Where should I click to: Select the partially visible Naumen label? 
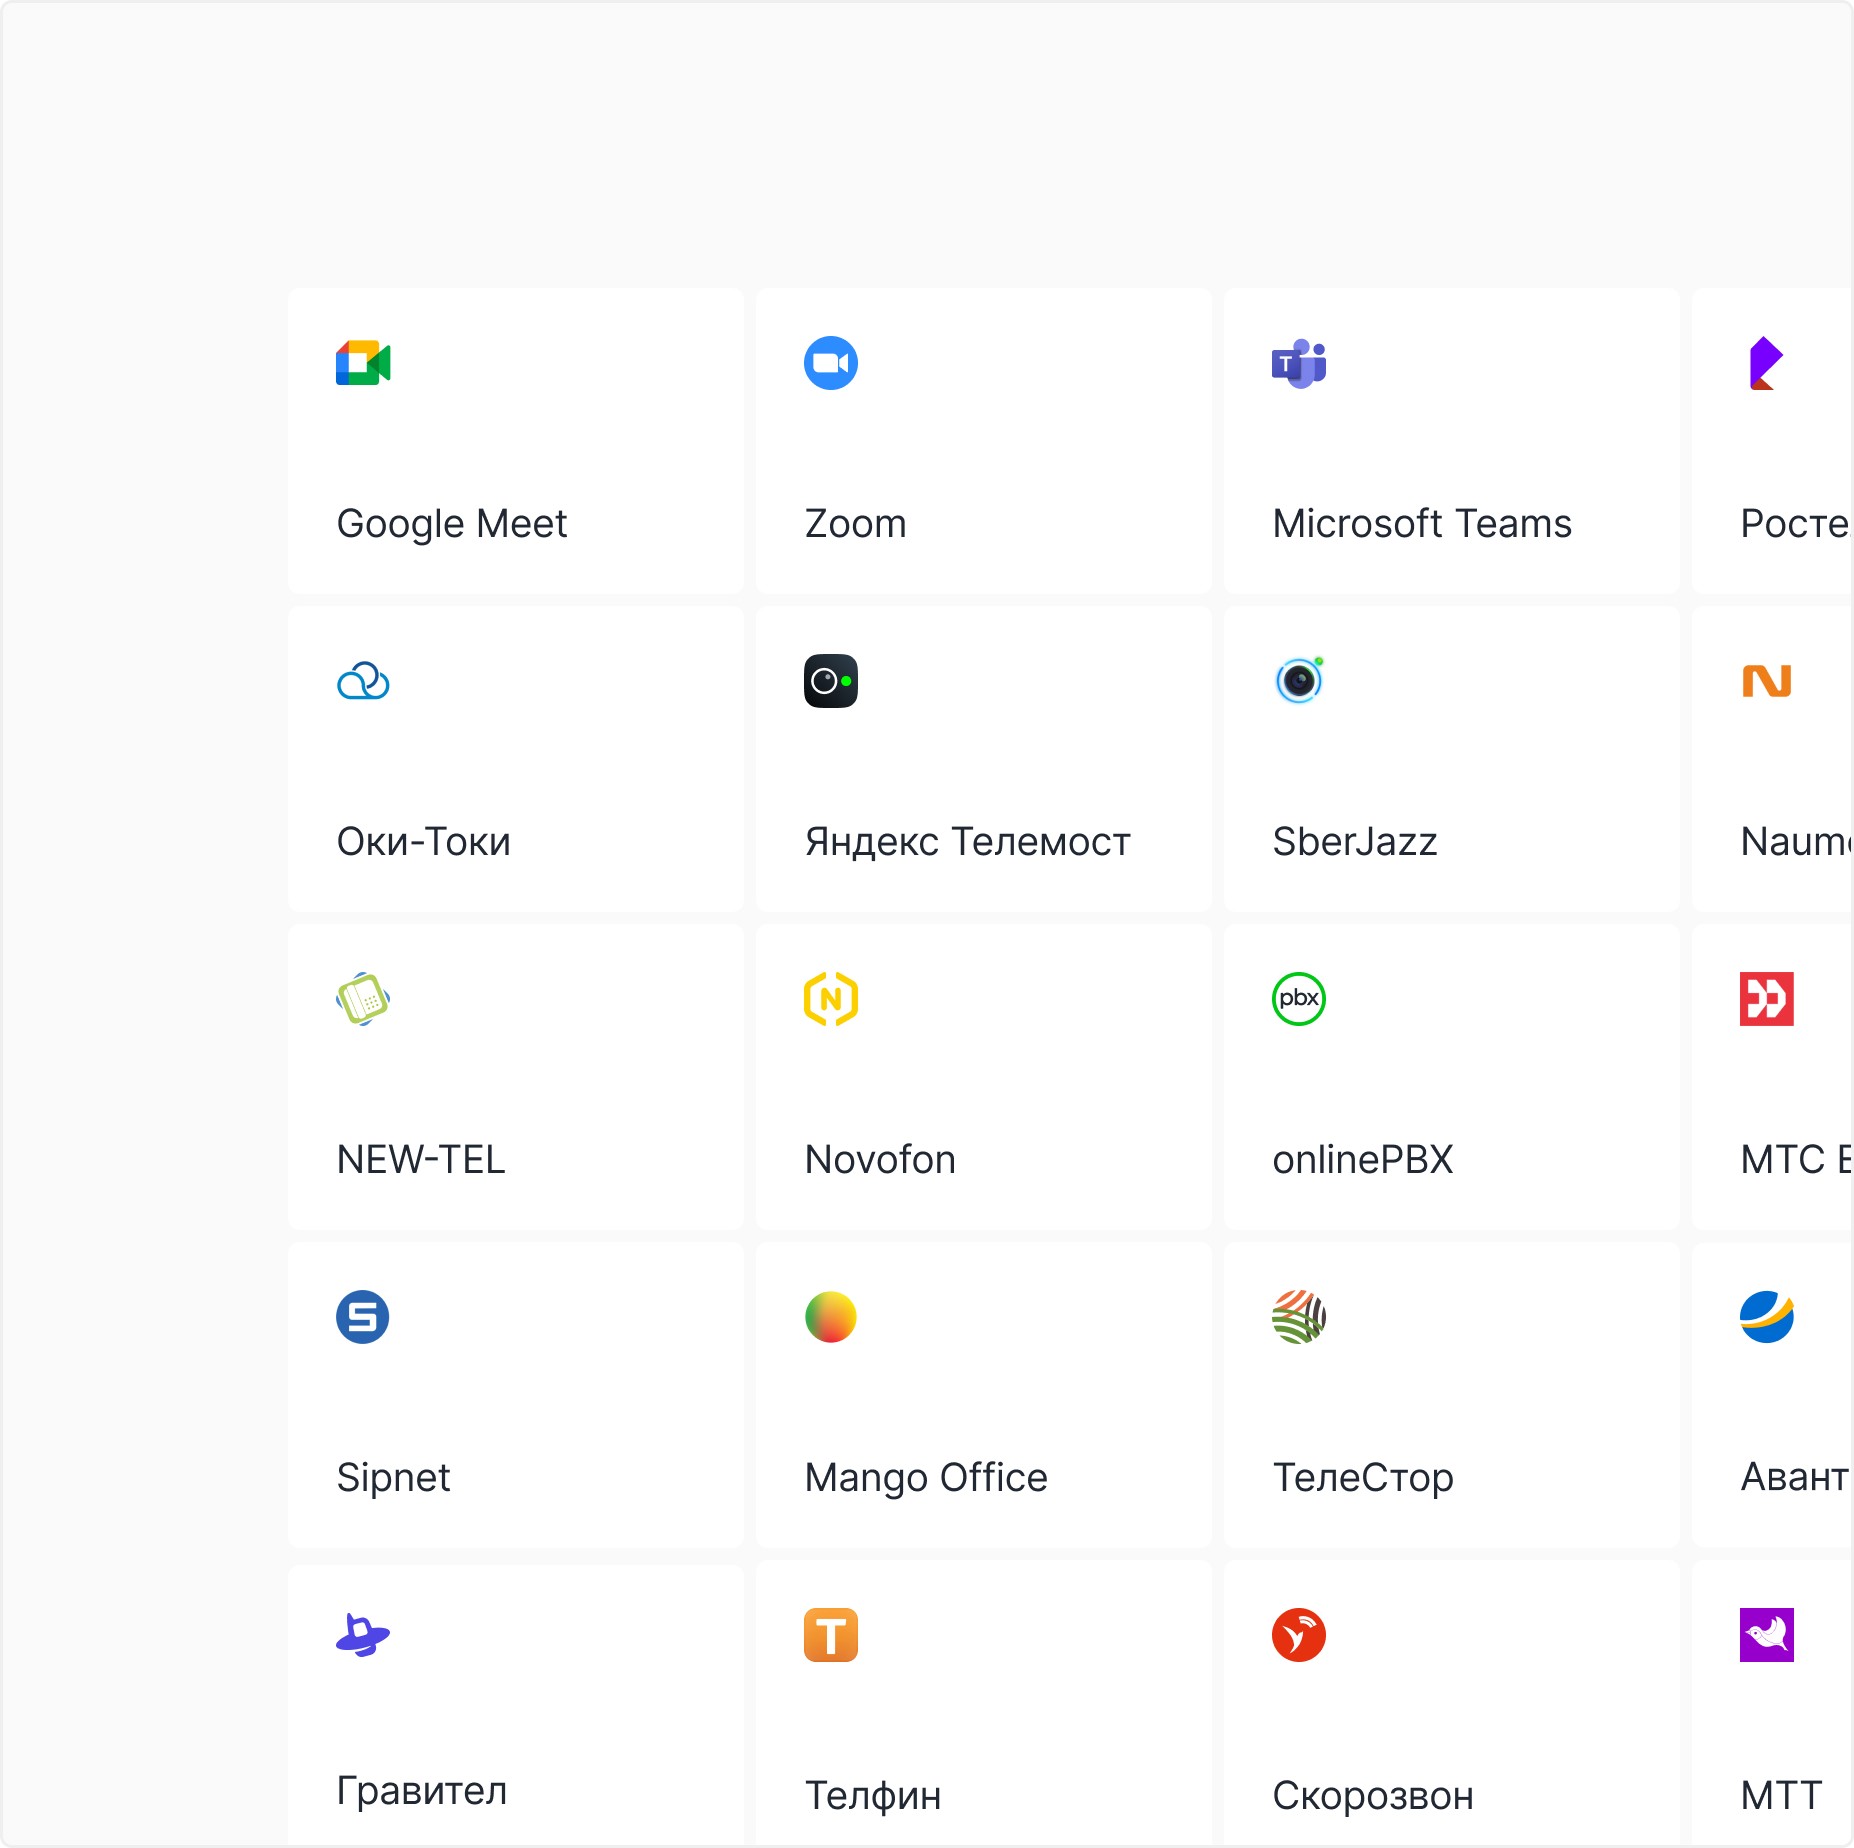coord(1796,842)
